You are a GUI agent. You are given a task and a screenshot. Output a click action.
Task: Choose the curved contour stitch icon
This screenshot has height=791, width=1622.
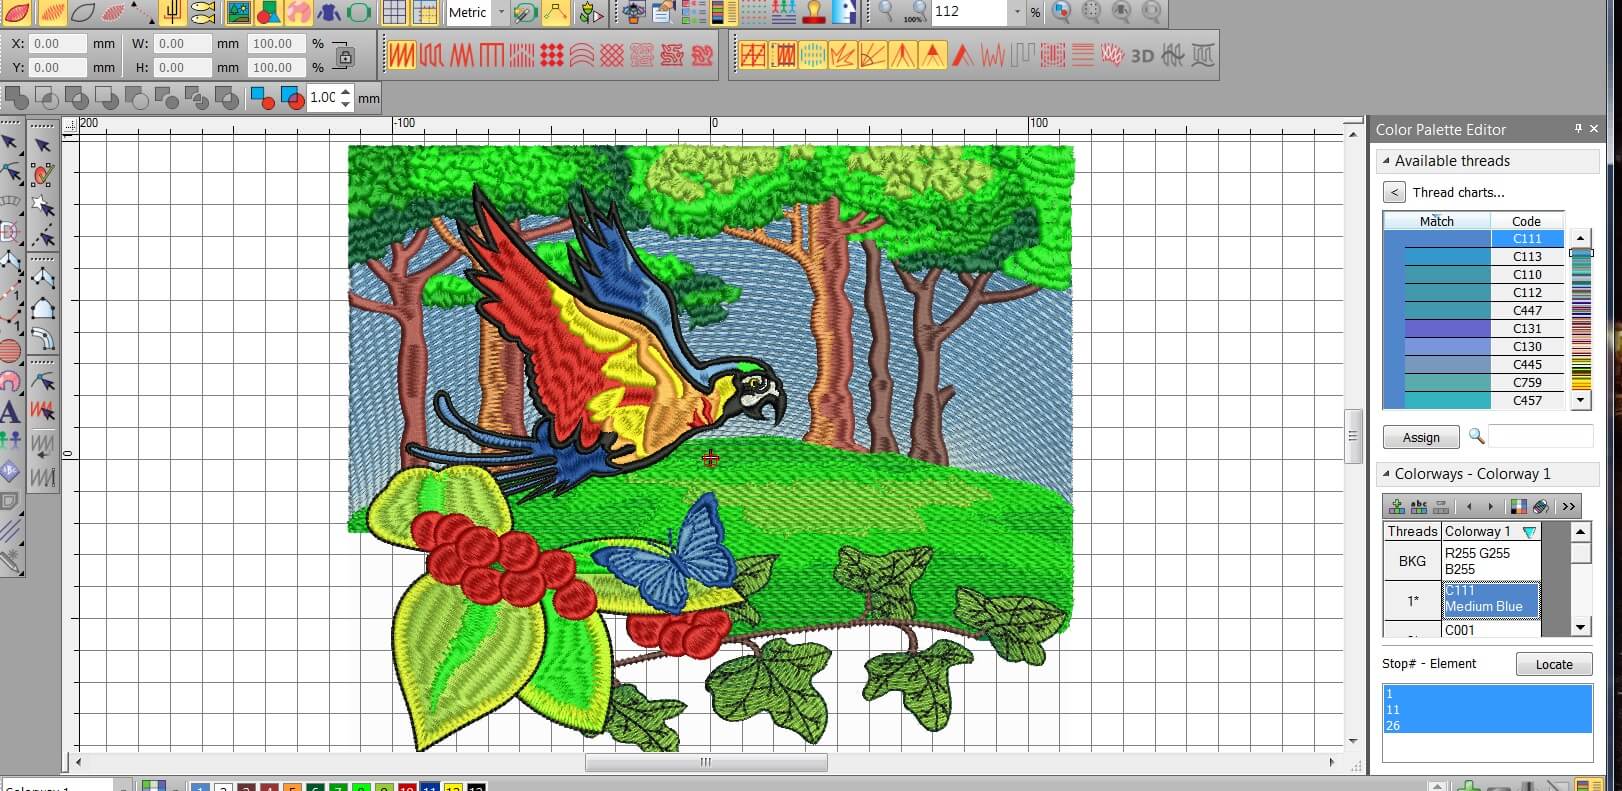tap(582, 55)
